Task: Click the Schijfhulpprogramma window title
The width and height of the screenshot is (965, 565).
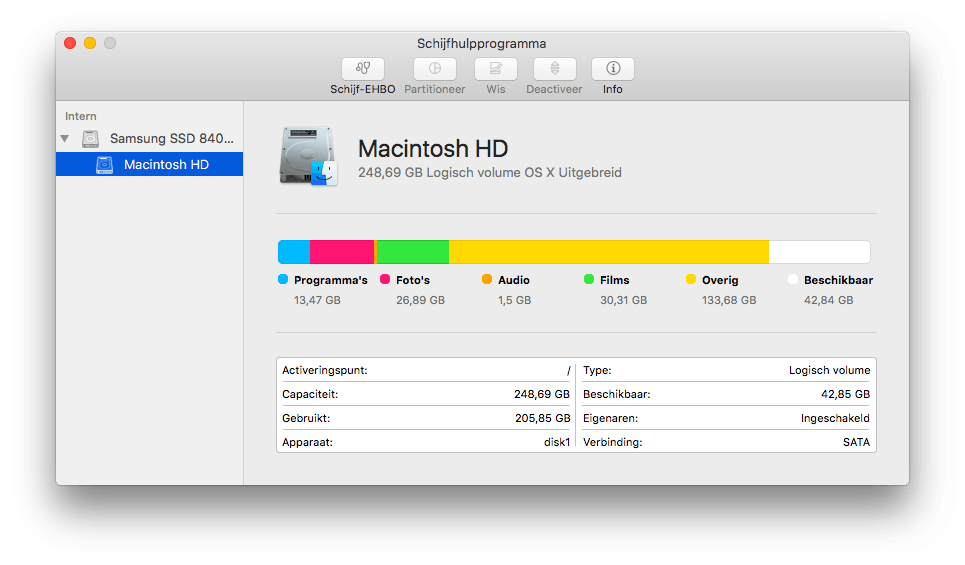Action: (x=481, y=44)
